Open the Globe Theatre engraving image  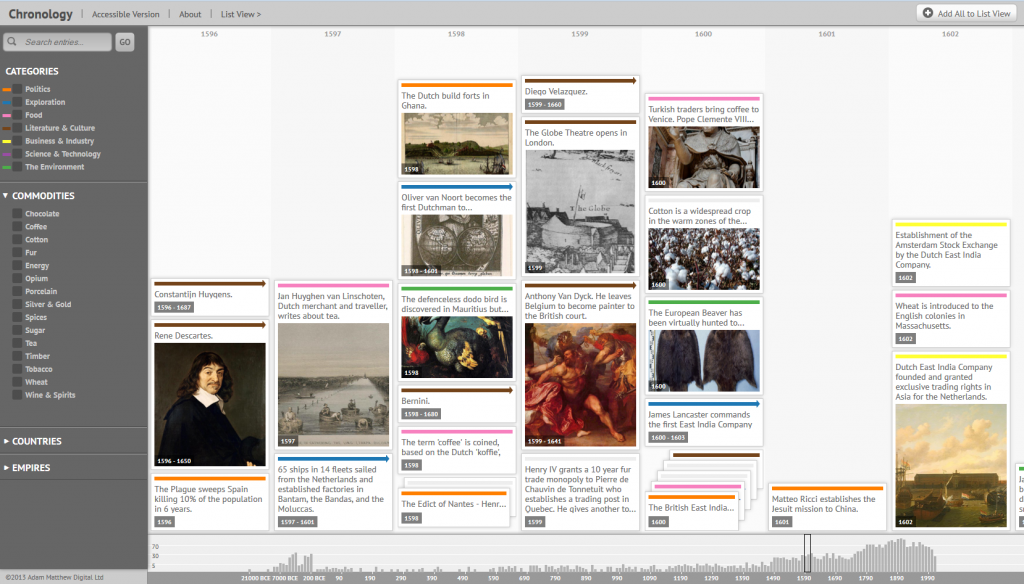580,212
